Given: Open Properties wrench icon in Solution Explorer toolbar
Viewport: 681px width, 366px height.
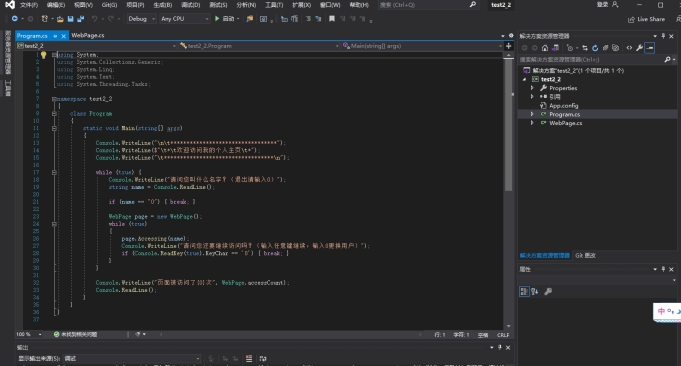Looking at the screenshot, I should pyautogui.click(x=639, y=48).
